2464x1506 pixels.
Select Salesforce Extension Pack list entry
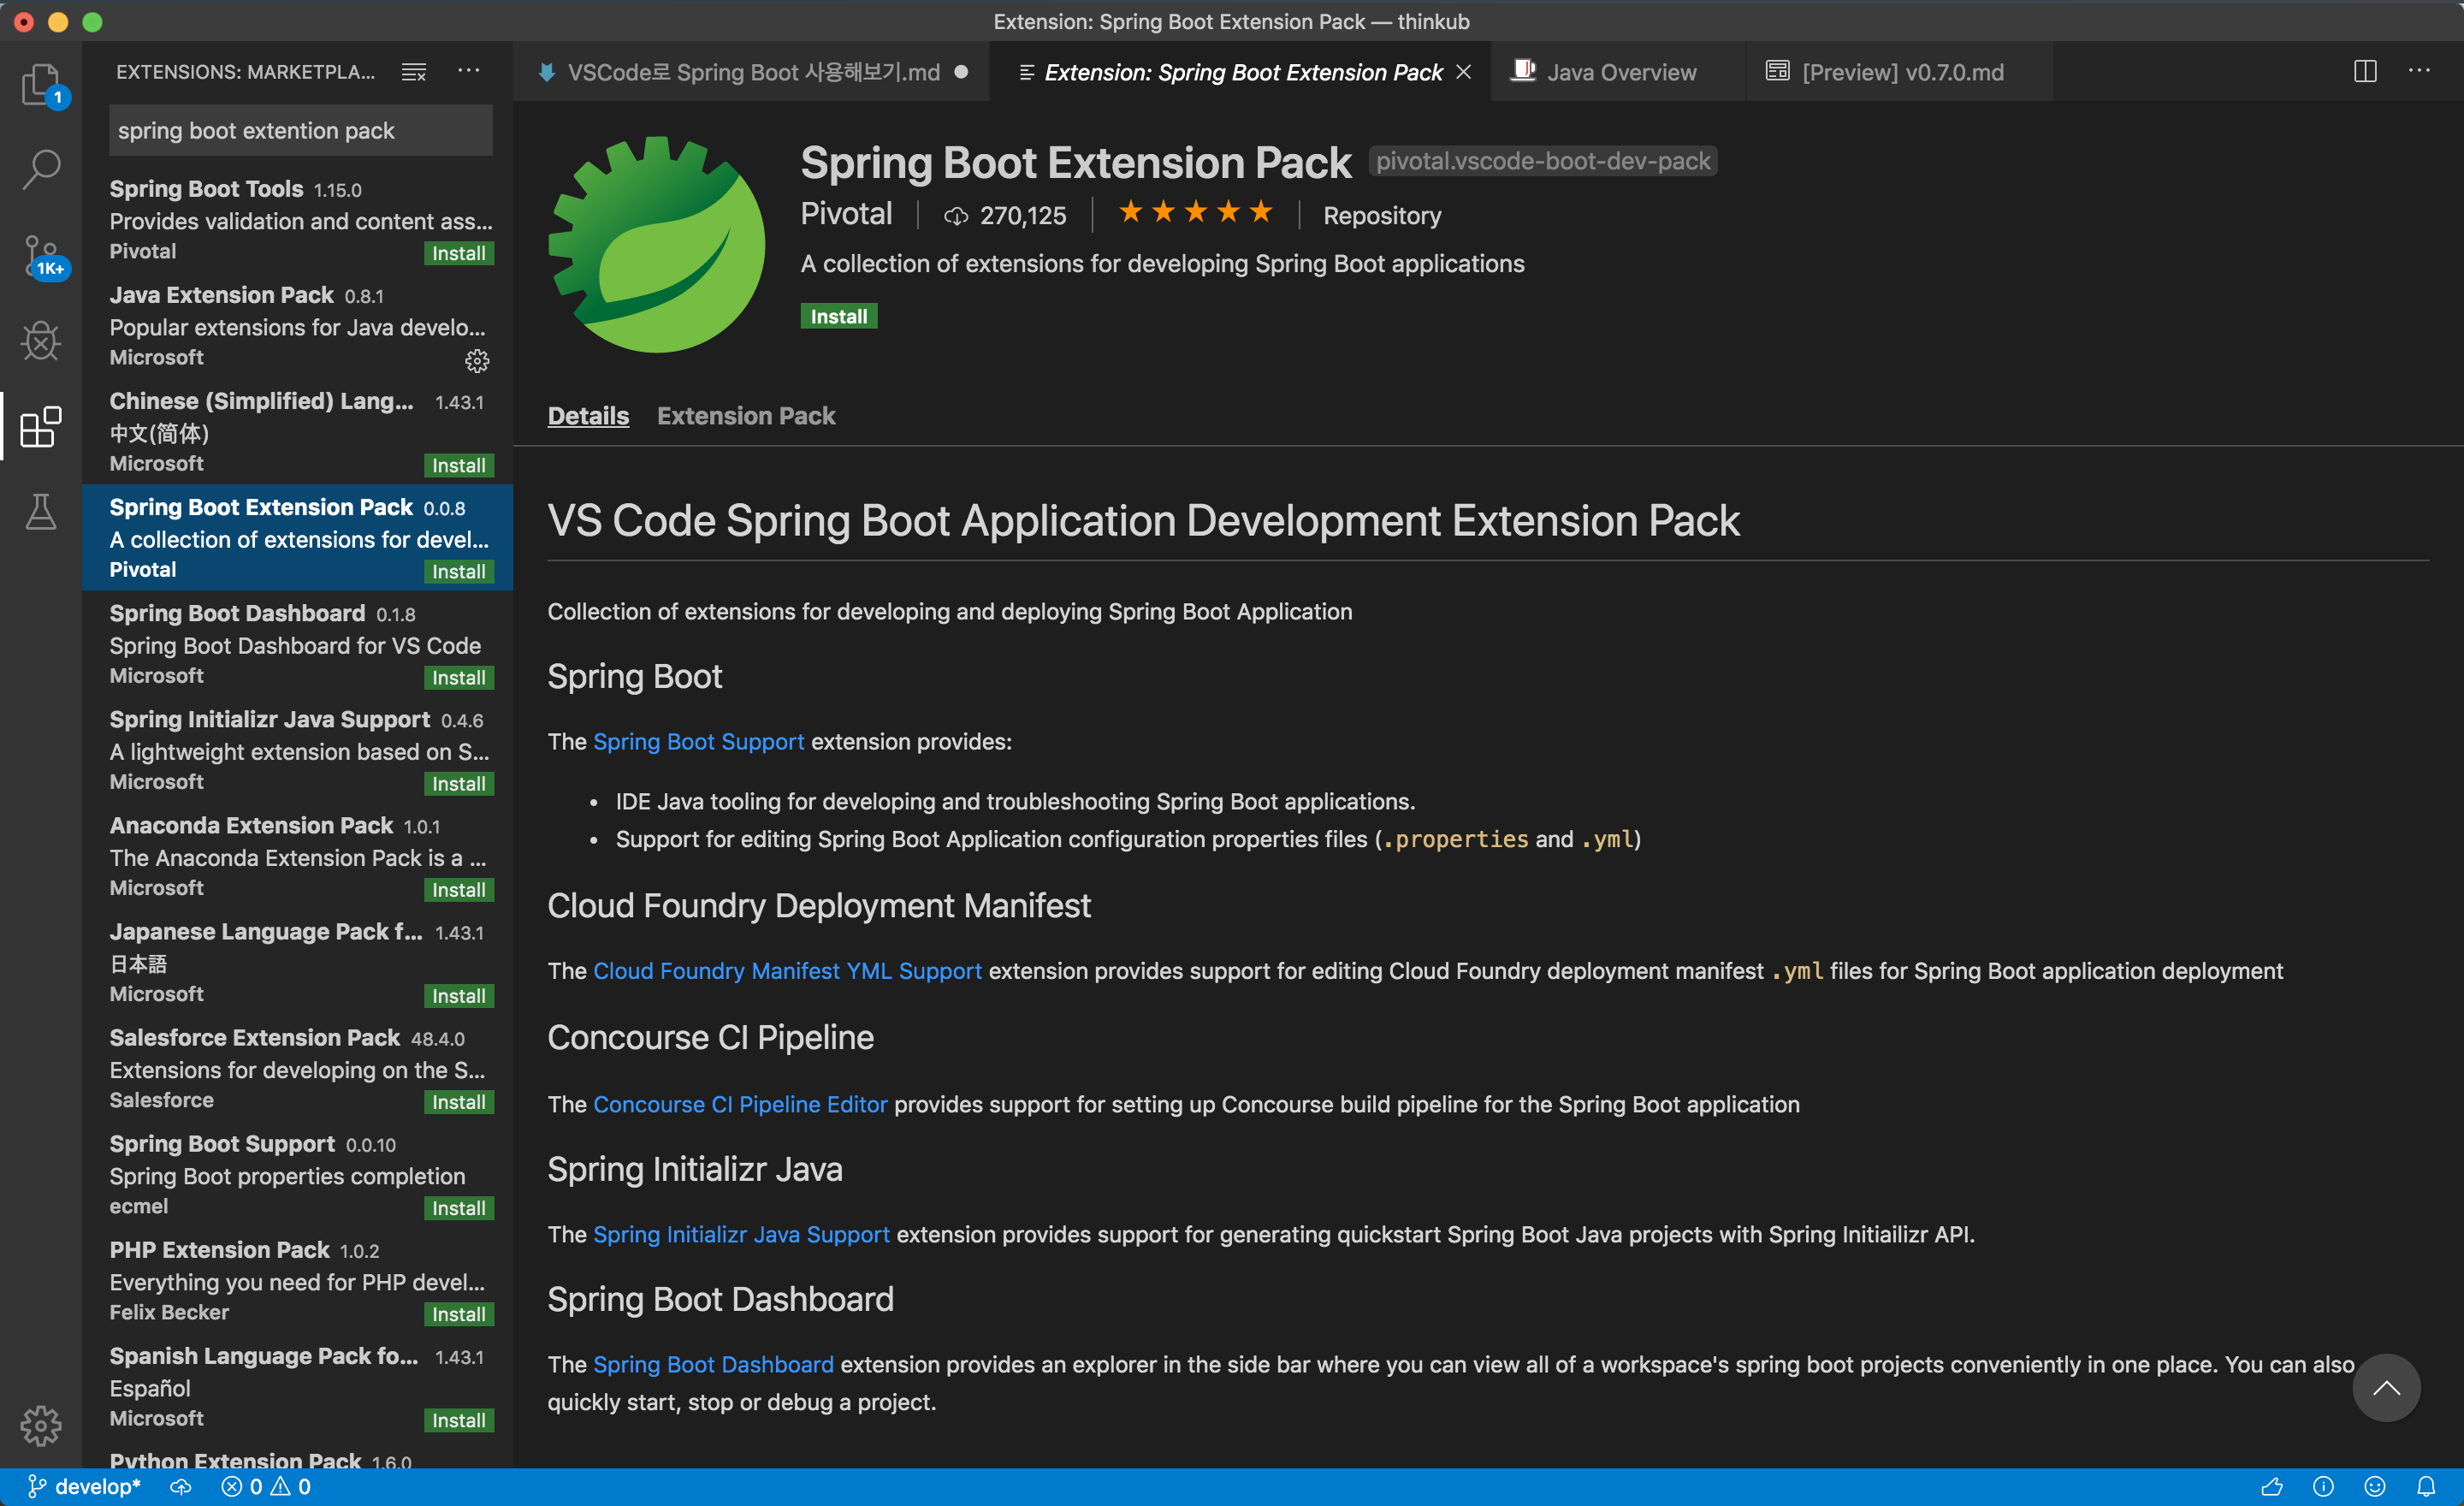click(297, 1067)
